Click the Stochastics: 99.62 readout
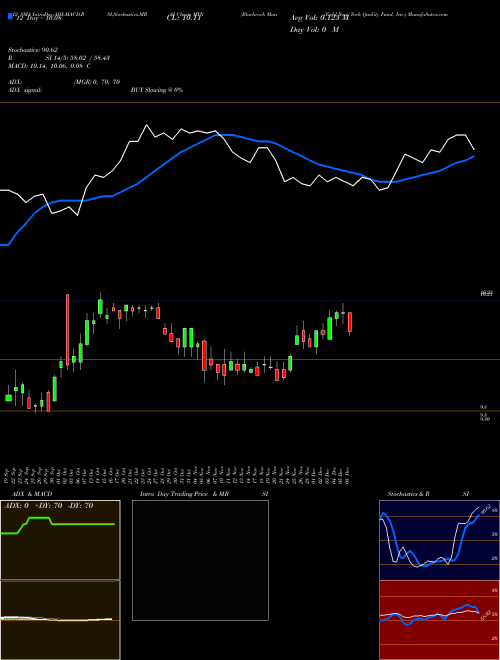This screenshot has height=660, width=500. pos(33,50)
